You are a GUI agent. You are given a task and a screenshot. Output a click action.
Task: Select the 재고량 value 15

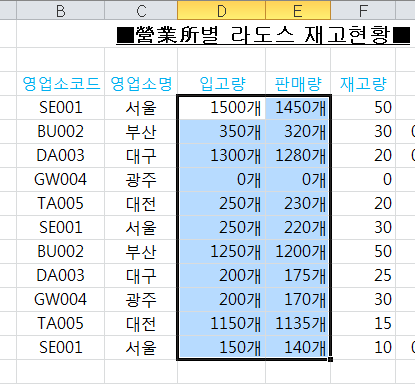(363, 323)
